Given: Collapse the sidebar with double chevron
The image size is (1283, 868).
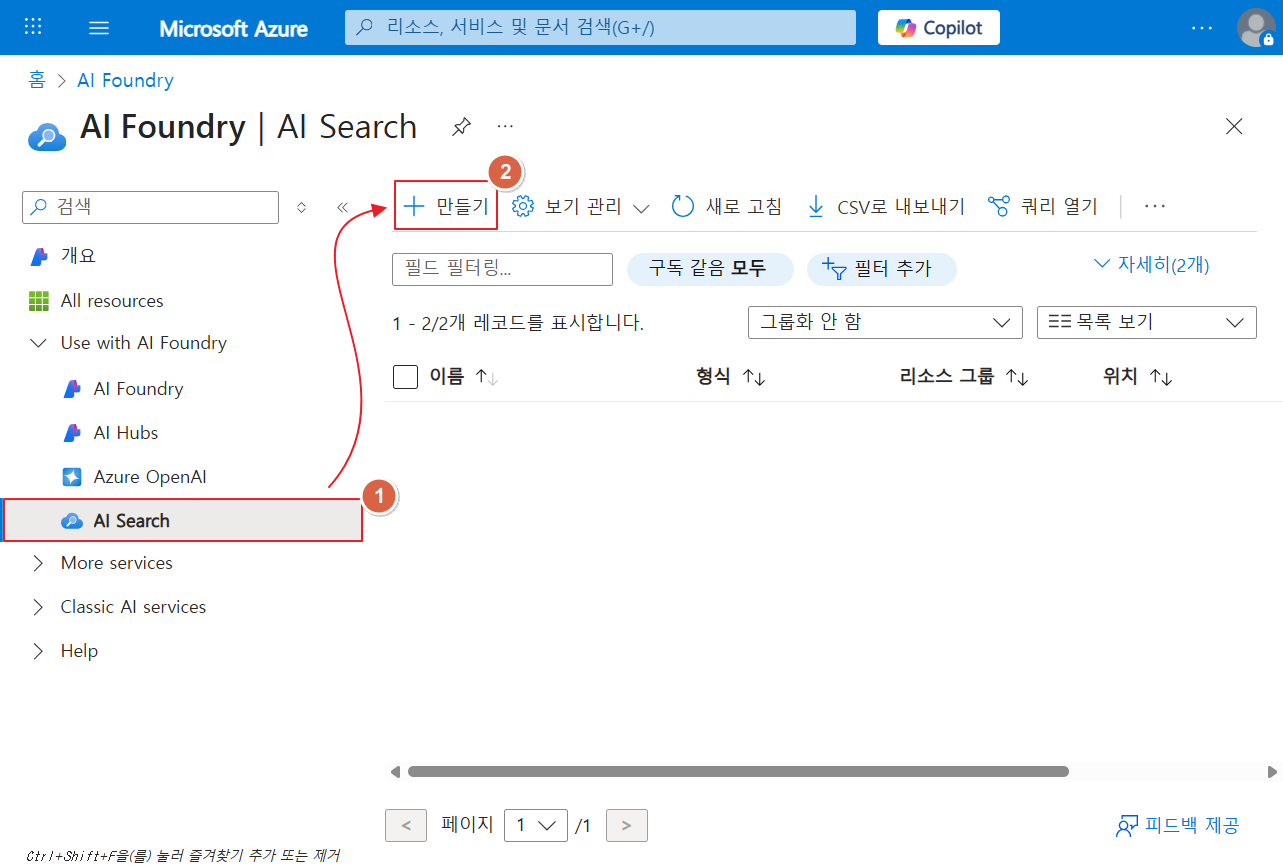Looking at the screenshot, I should [342, 207].
